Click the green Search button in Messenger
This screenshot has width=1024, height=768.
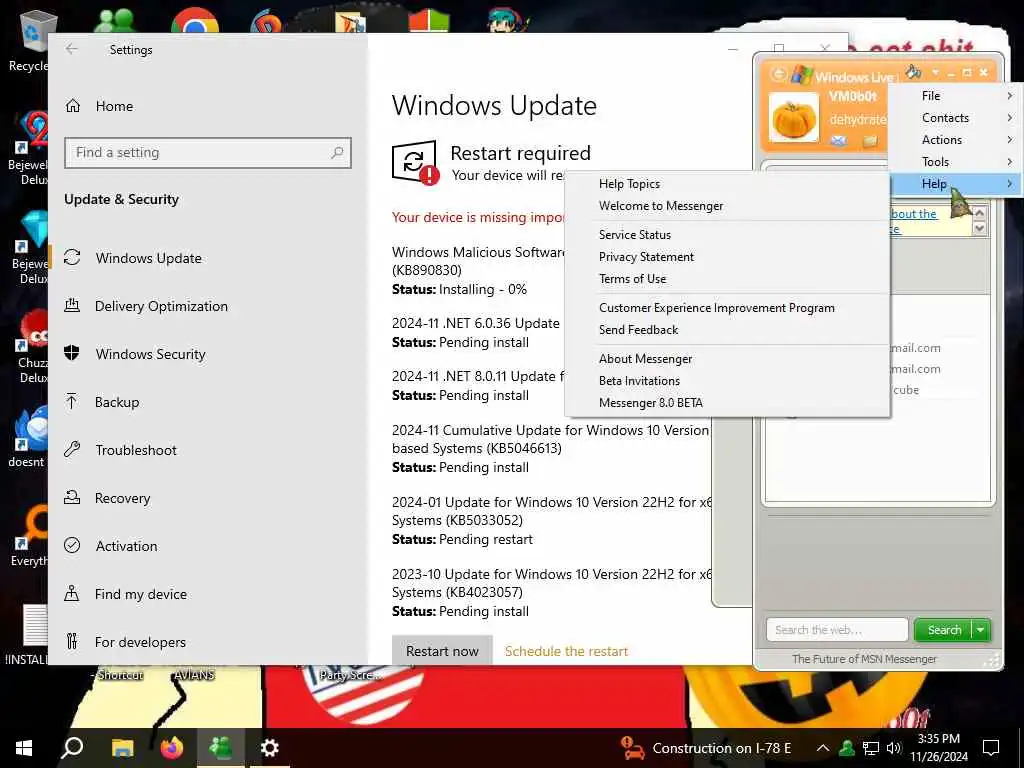pos(944,630)
